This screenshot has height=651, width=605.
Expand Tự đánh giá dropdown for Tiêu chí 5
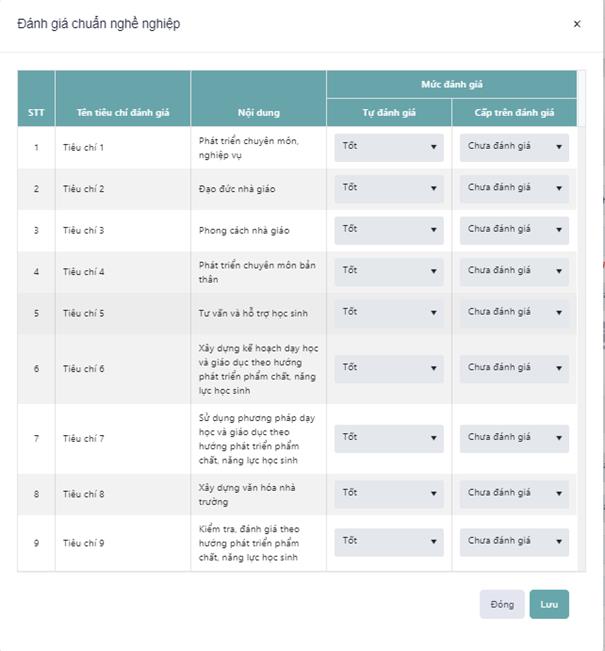click(x=389, y=313)
